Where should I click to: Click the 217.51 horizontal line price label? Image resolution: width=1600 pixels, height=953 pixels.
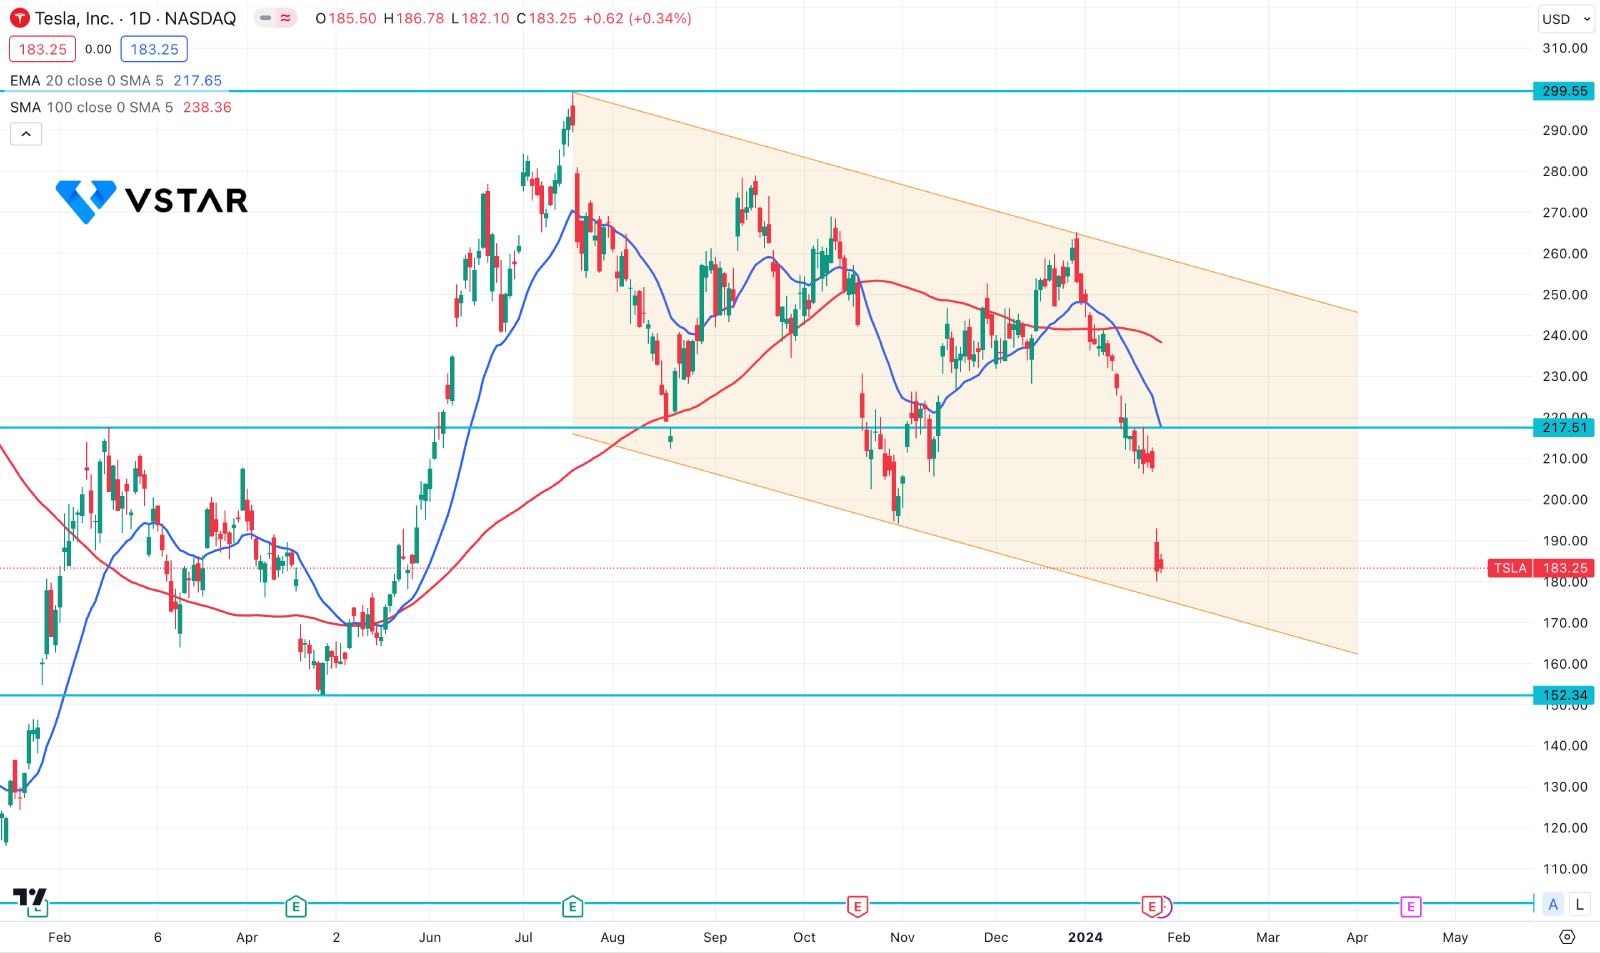pos(1564,428)
